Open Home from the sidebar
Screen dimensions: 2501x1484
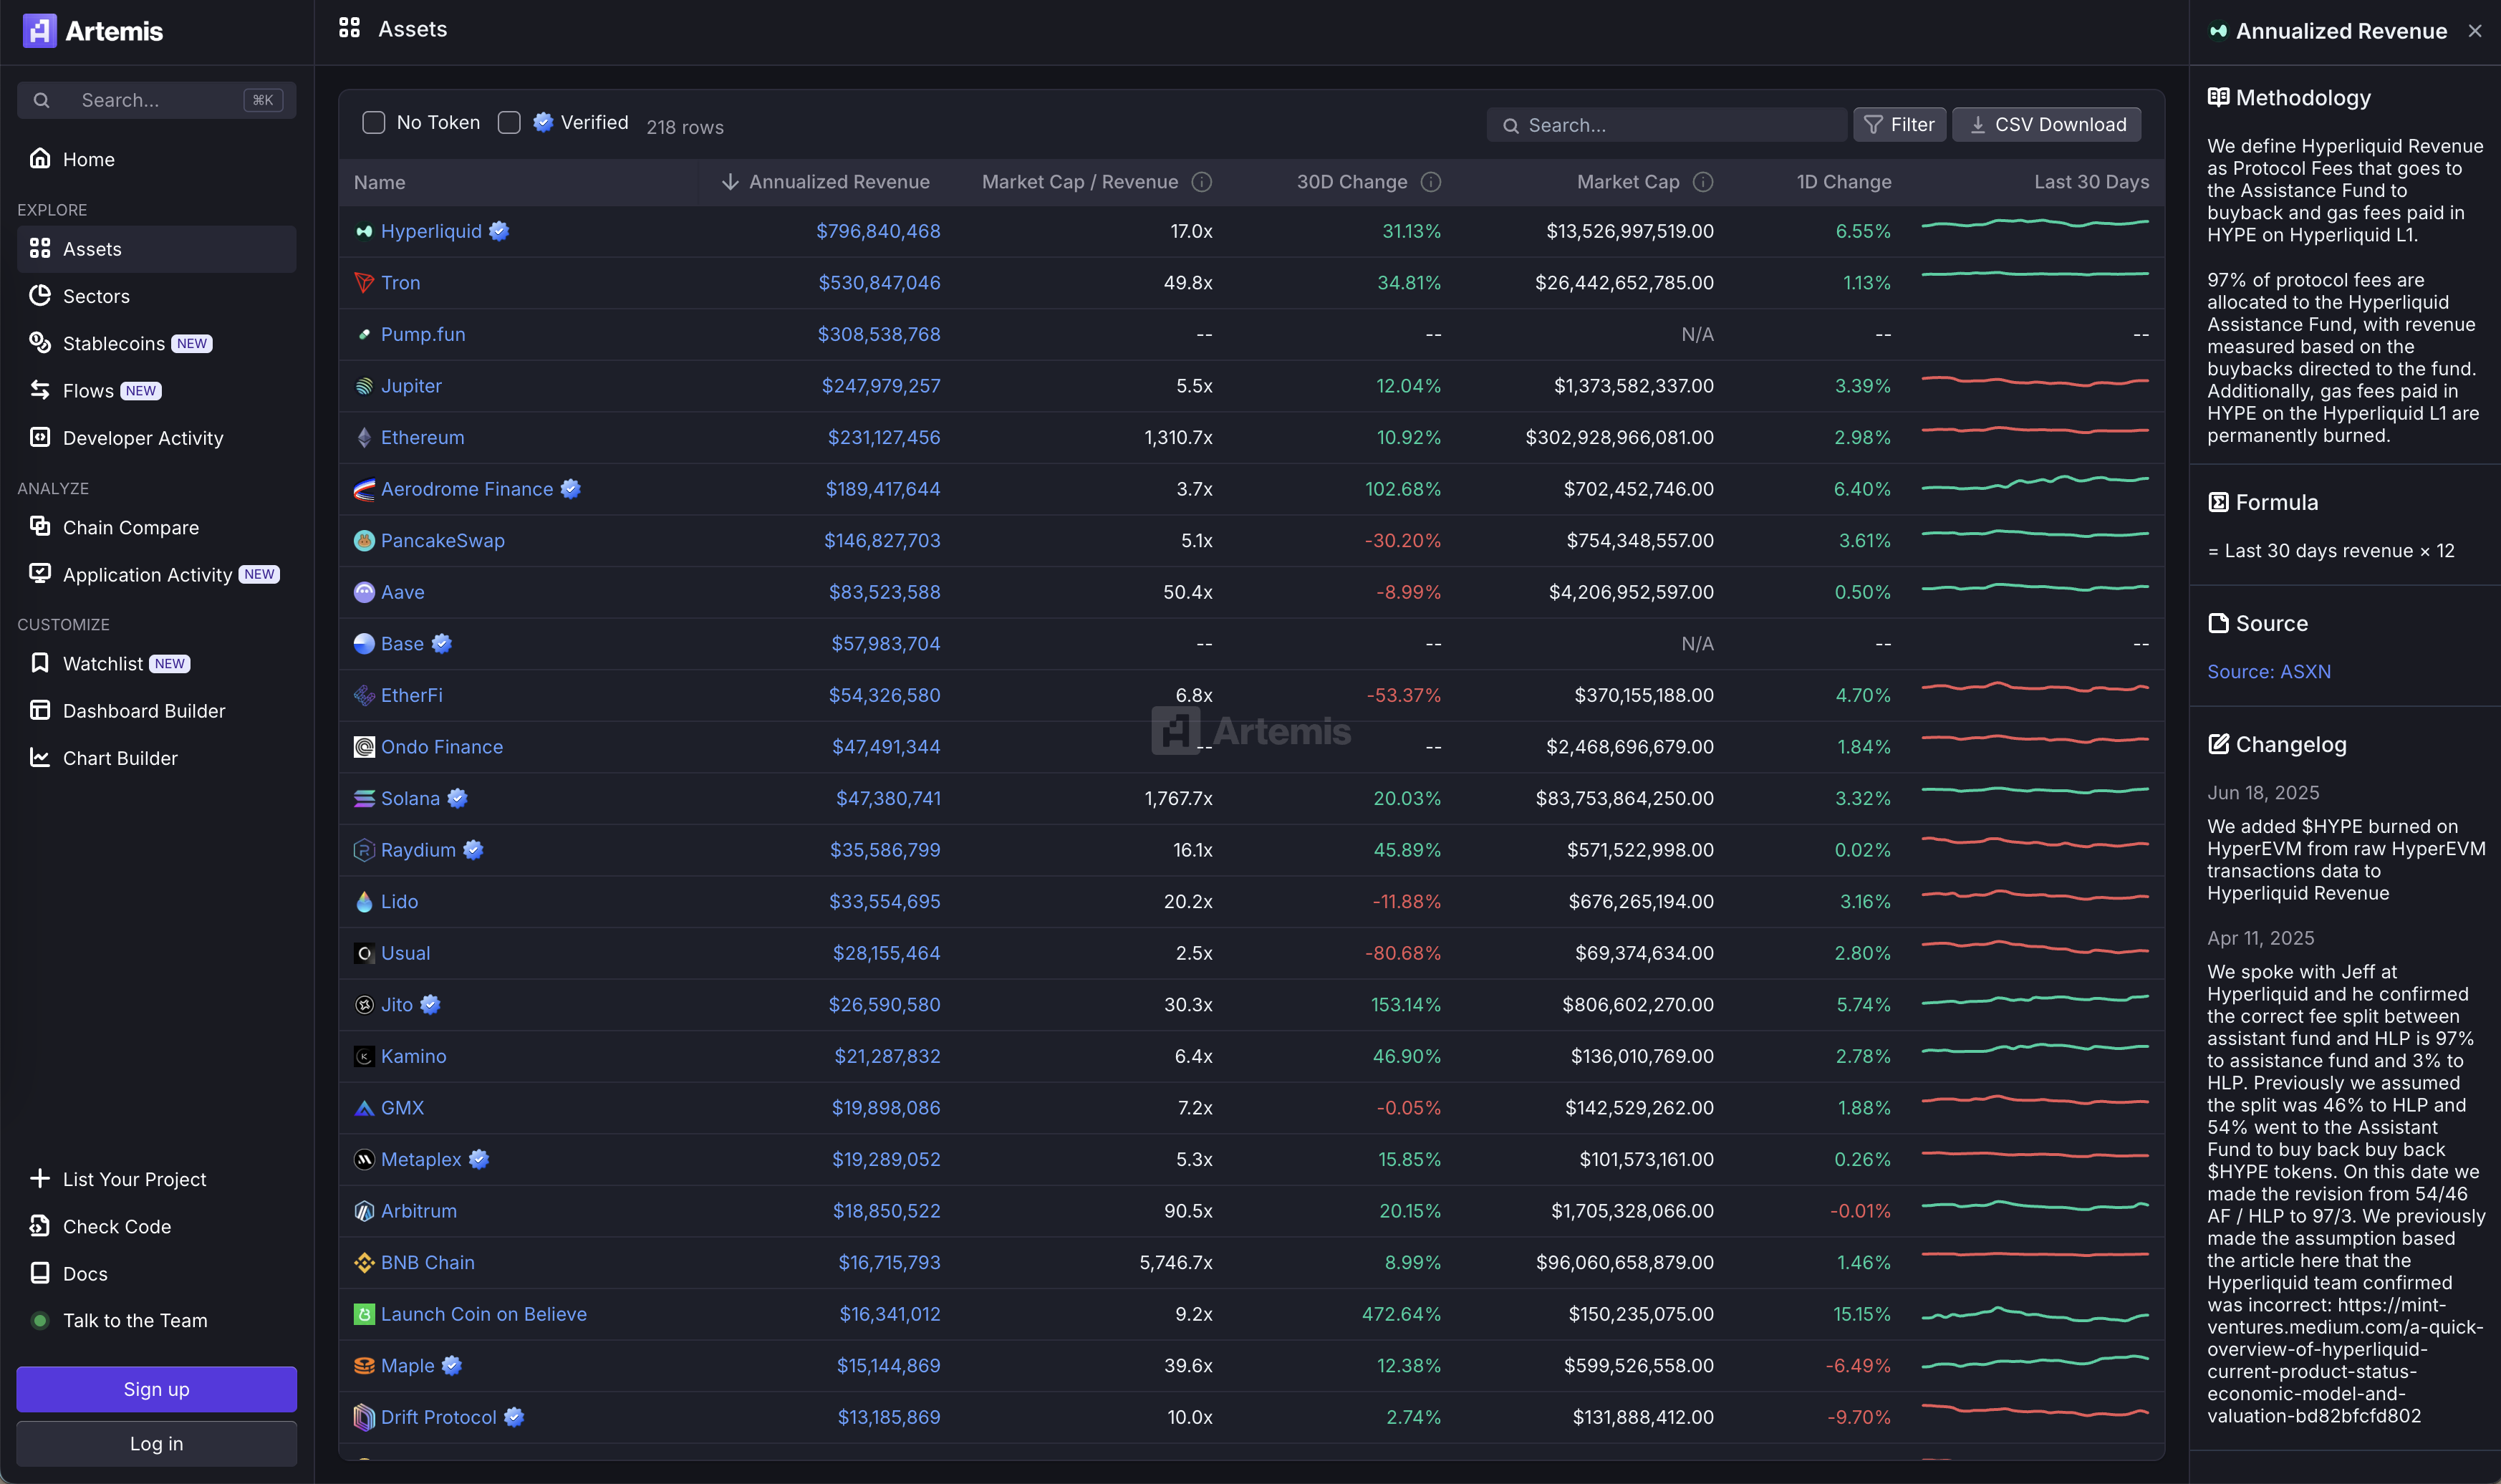157,159
